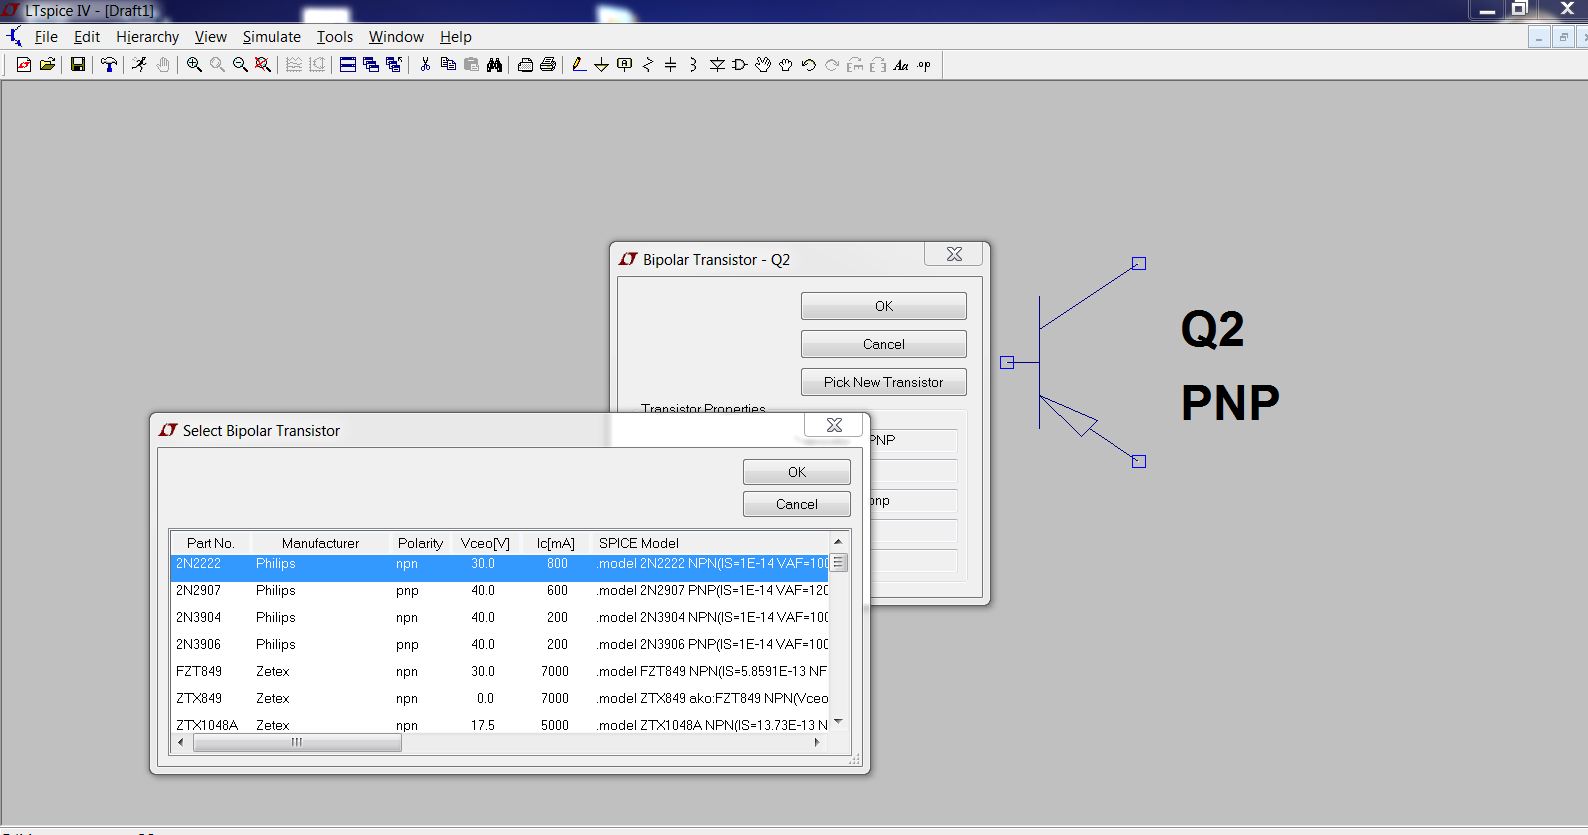Select the Draw Wire pencil tool
Screen dimensions: 1588x835
(x=578, y=65)
